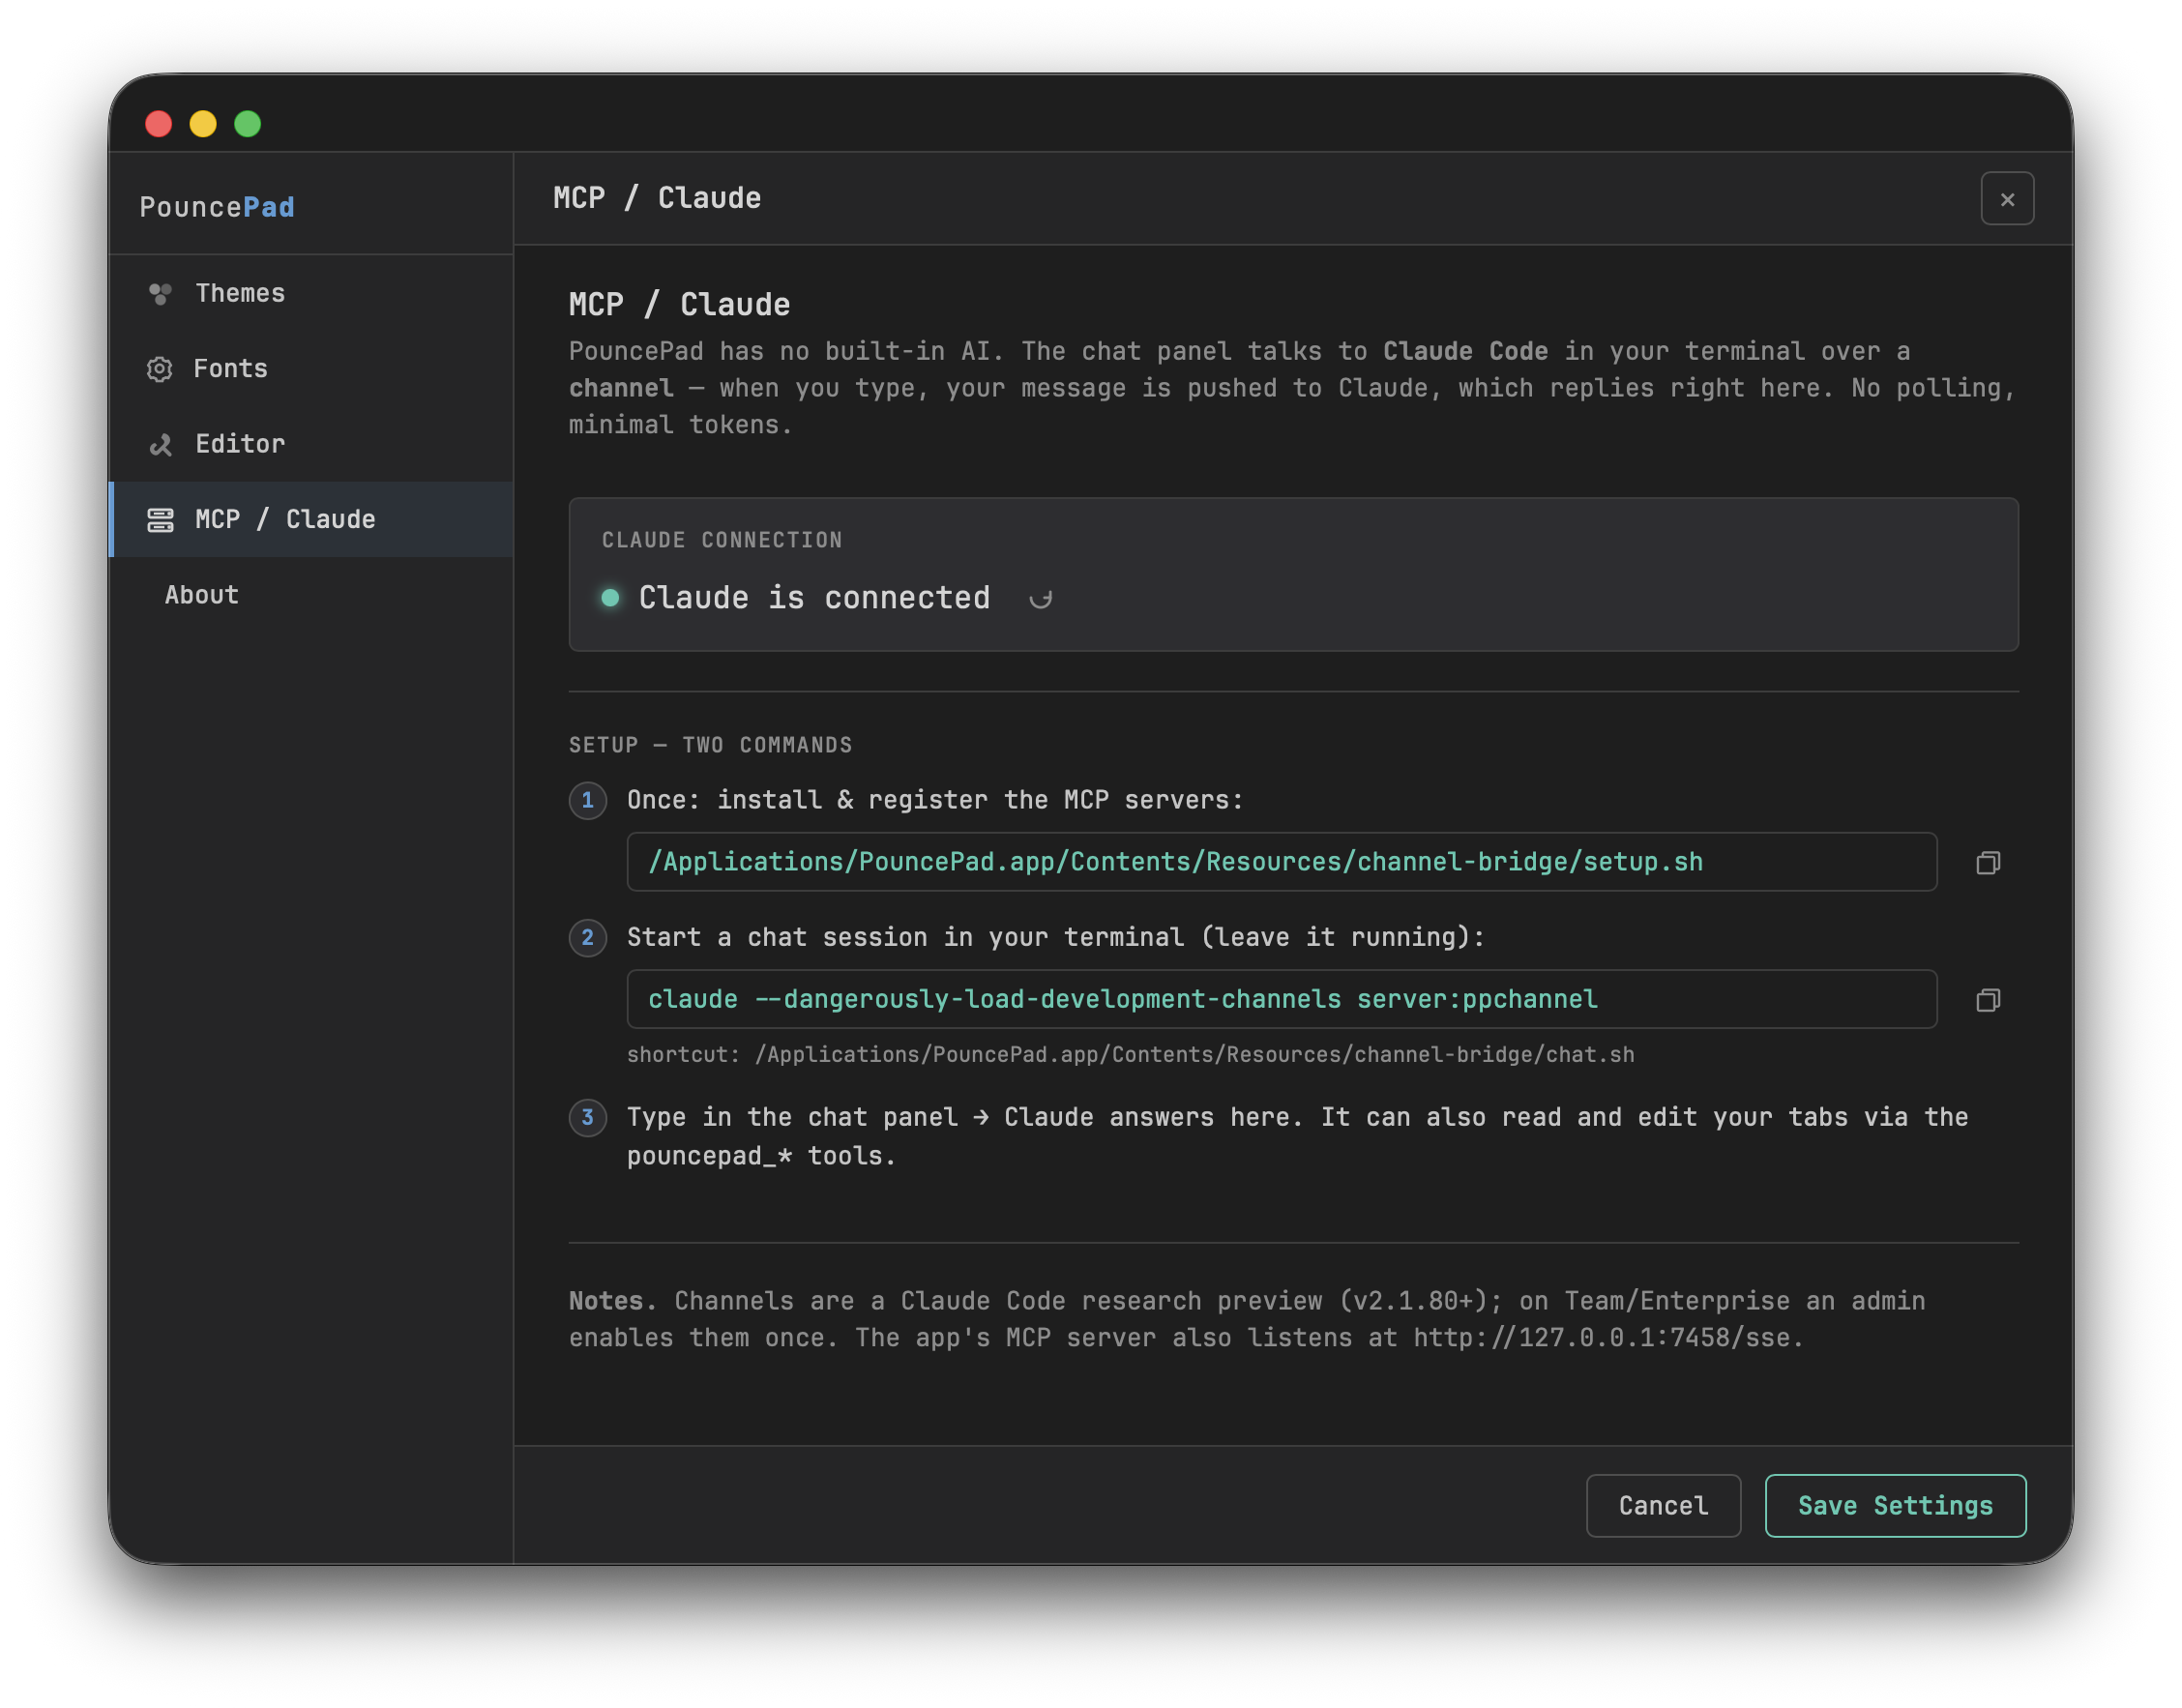The width and height of the screenshot is (2182, 1708).
Task: Click the 'Start a chat session in your terminal' text
Action: [1055, 937]
